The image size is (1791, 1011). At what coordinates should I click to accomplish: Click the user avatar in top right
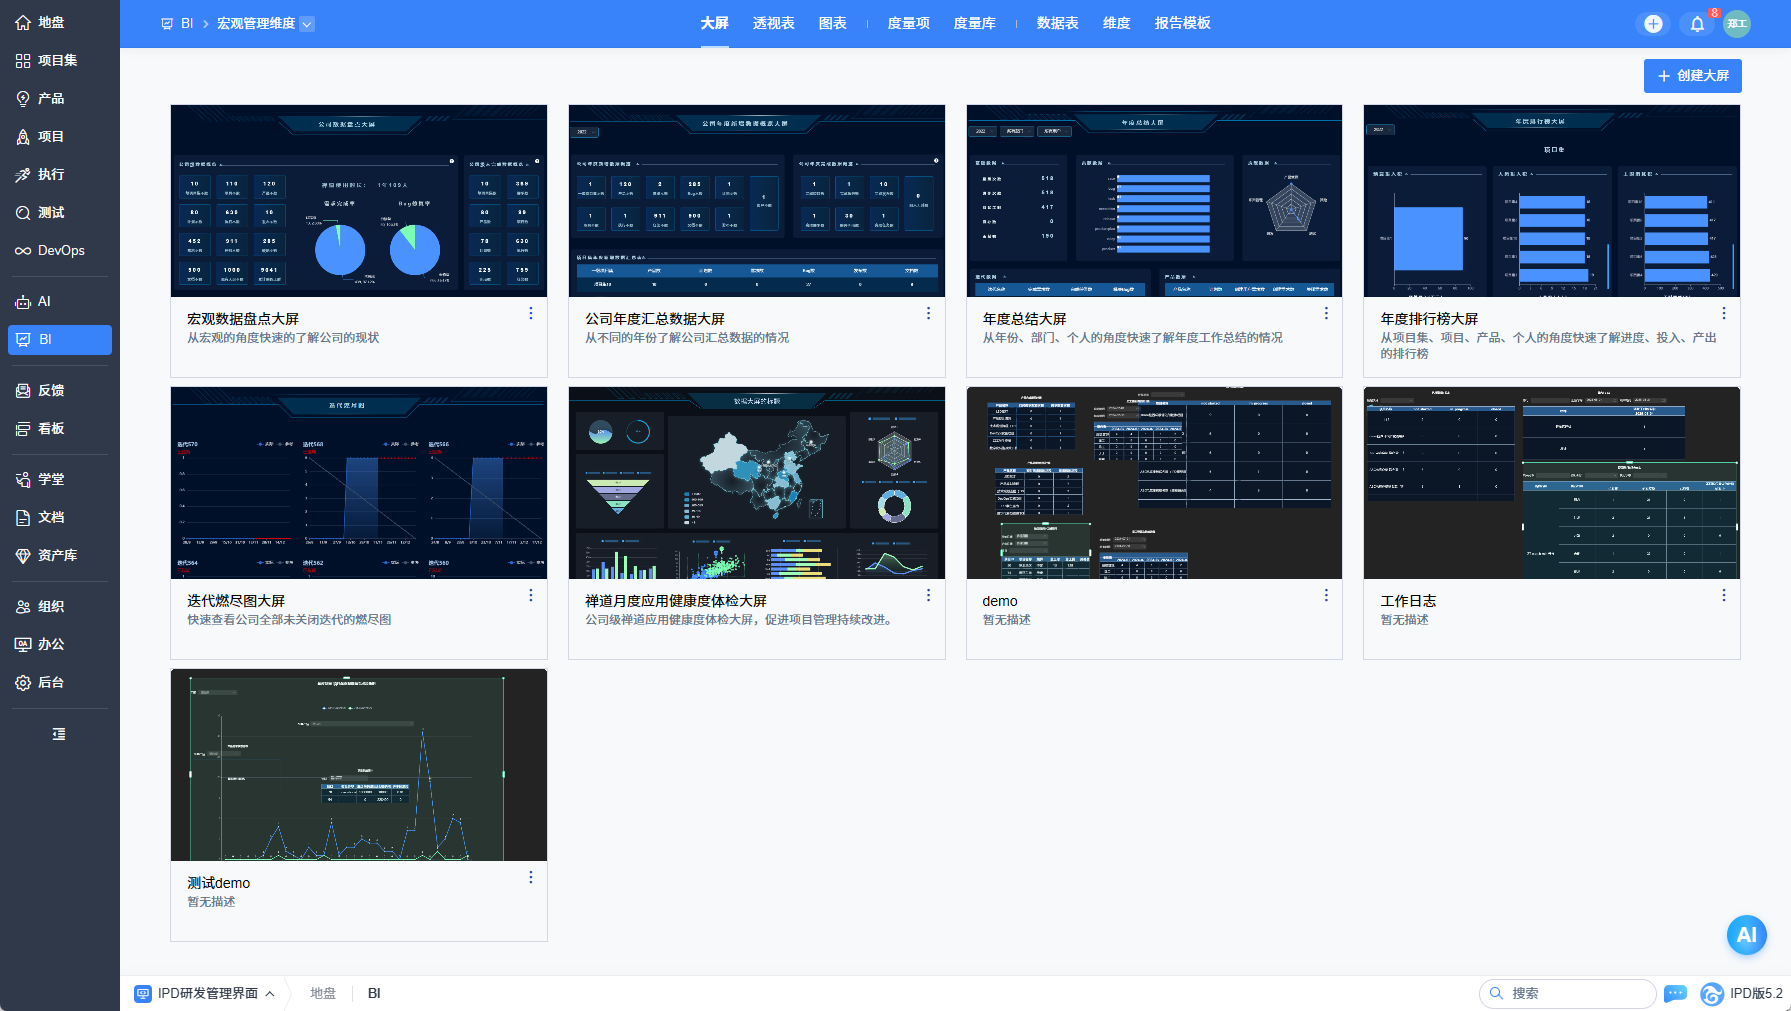coord(1737,24)
